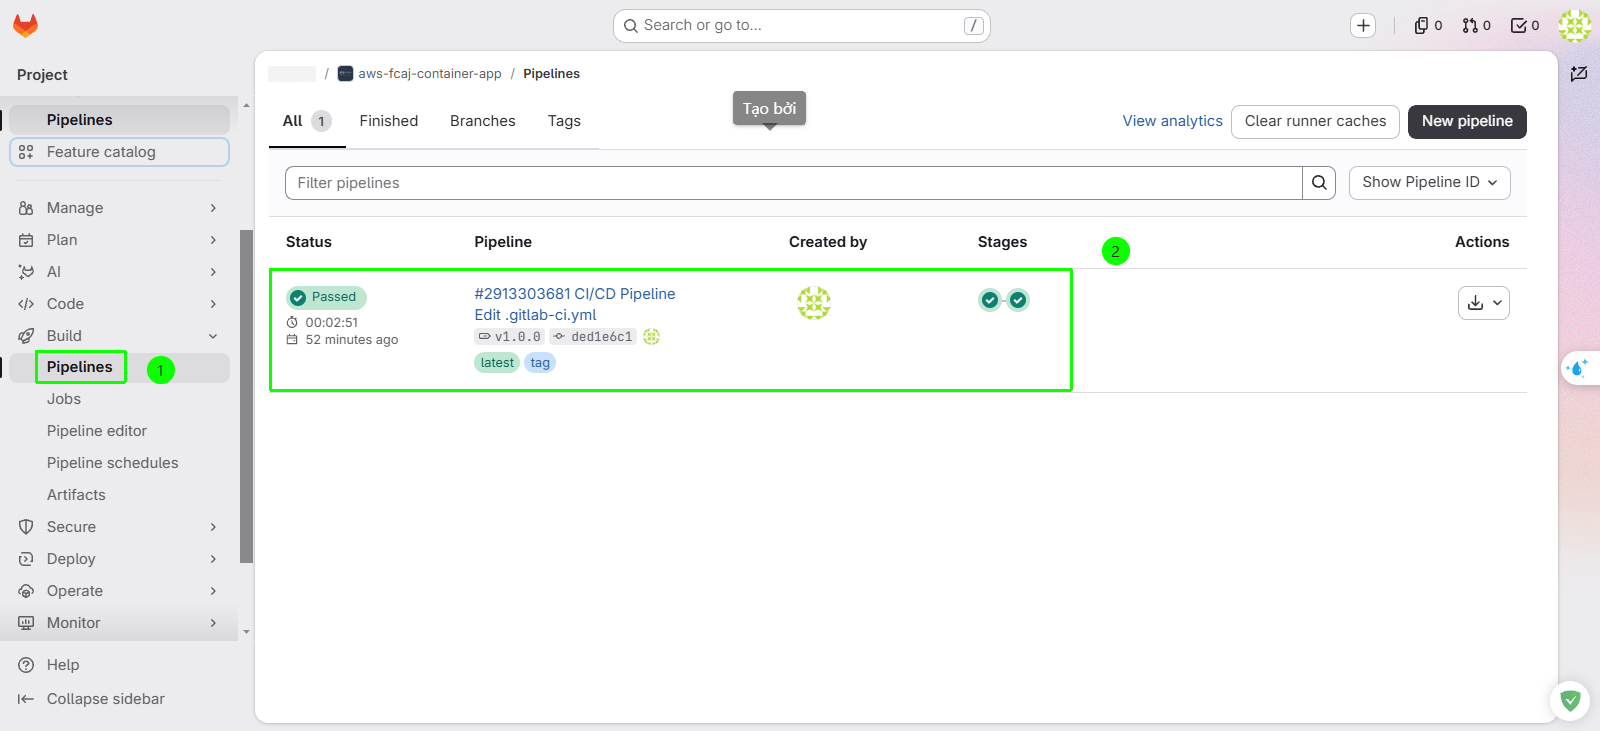Open the Edit .gitlab-ci.yml commit link
This screenshot has height=731, width=1600.
pyautogui.click(x=535, y=315)
